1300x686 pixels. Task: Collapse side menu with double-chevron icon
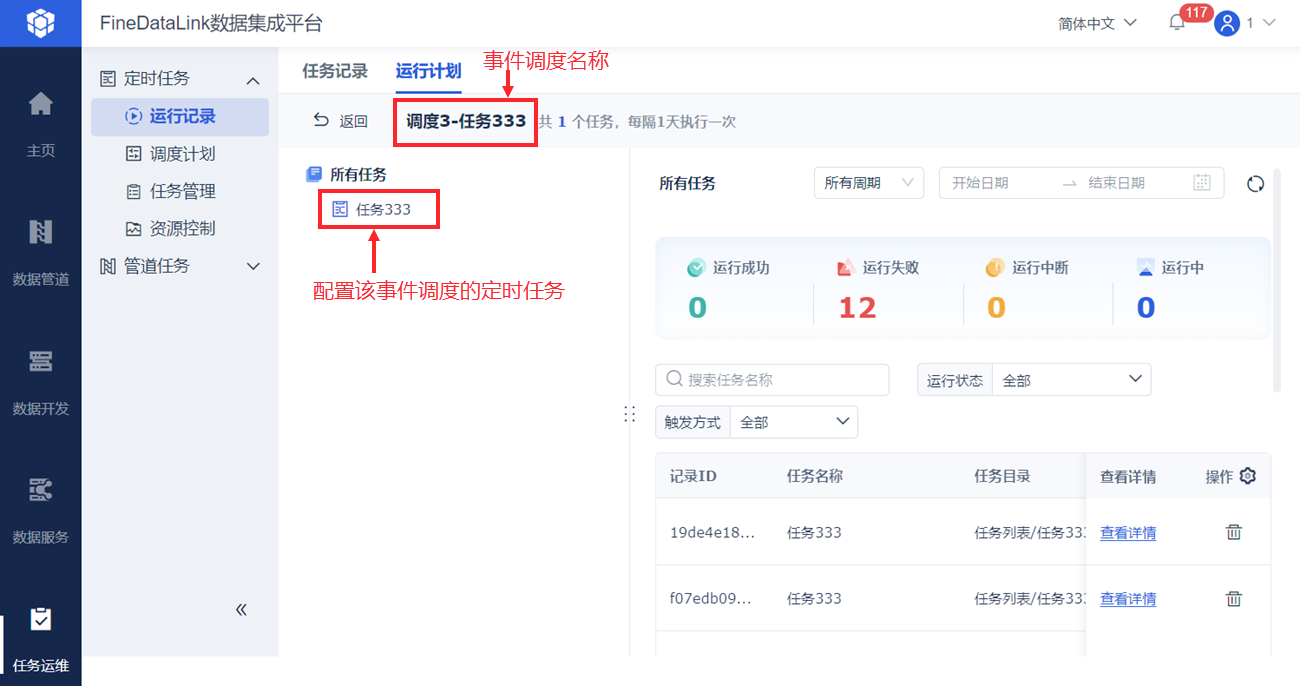point(241,609)
